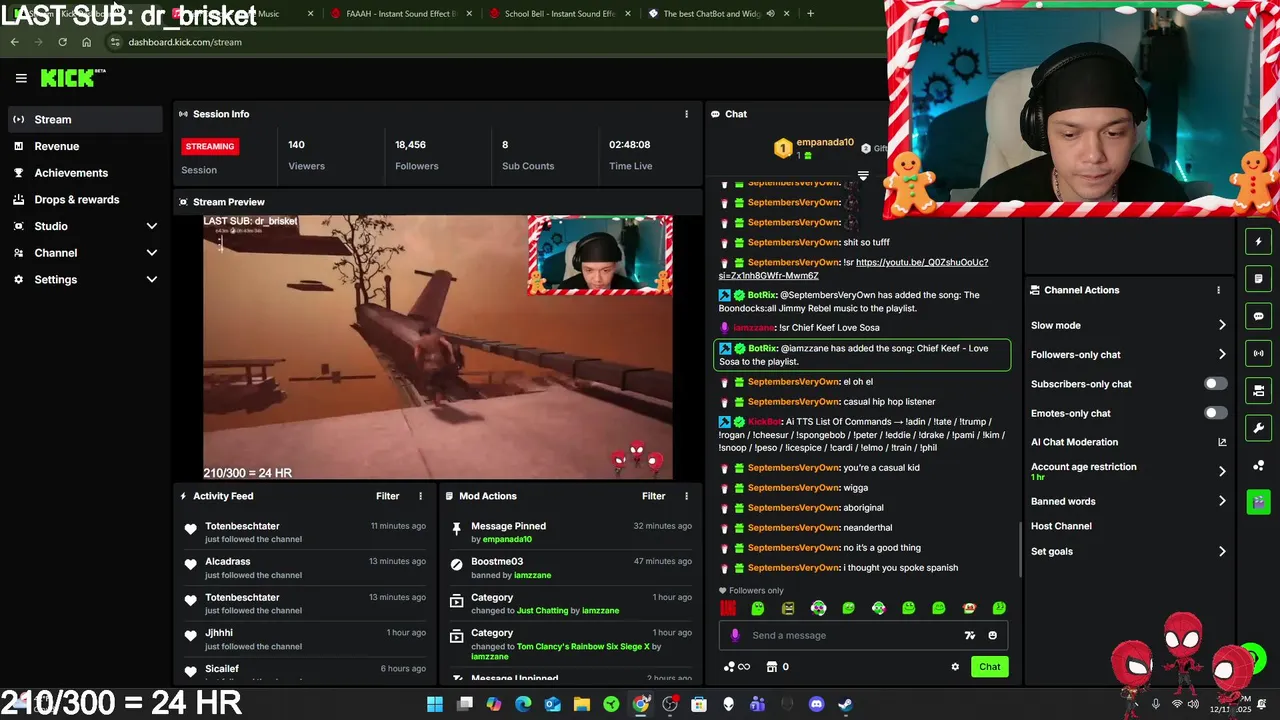Expand the Studio sidebar section
Screen dimensions: 1280x720
point(152,226)
